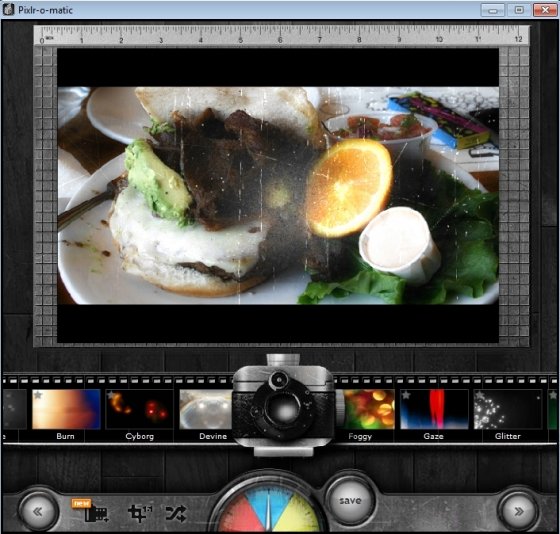Screen dimensions: 560x534
Task: Click the "Cyborg" label text
Action: (x=140, y=436)
